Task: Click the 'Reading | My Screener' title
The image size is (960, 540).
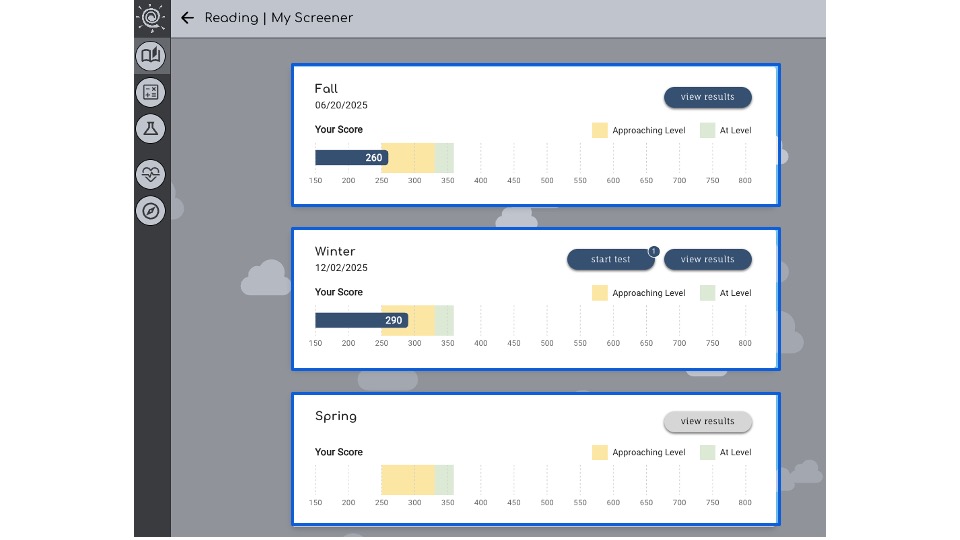Action: click(x=279, y=18)
